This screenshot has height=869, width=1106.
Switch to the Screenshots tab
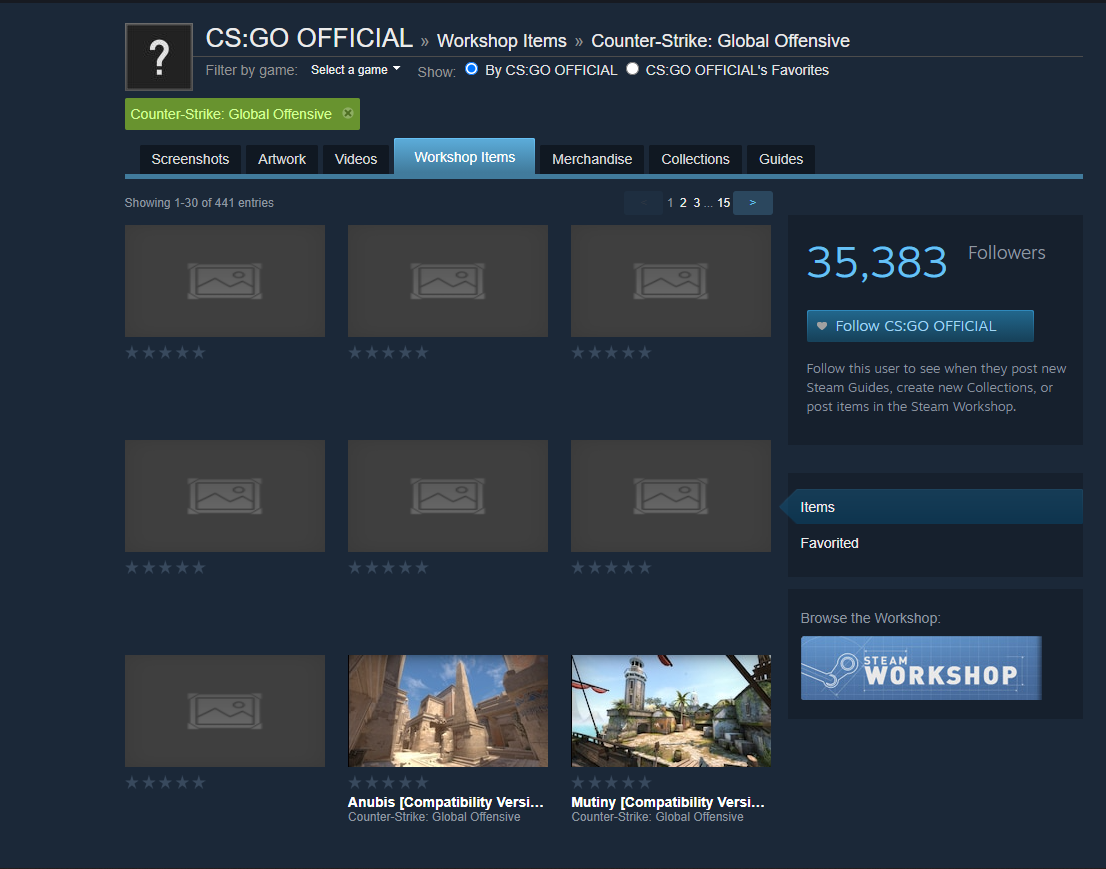click(190, 159)
